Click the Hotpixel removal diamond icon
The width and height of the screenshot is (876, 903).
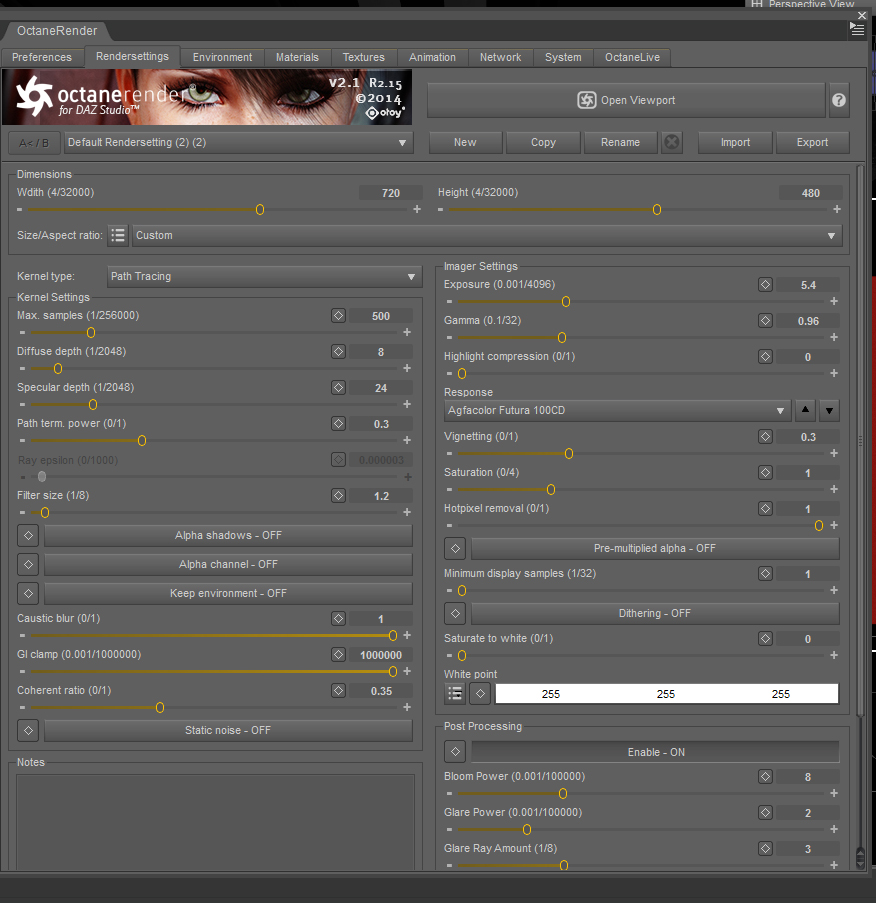click(x=765, y=509)
